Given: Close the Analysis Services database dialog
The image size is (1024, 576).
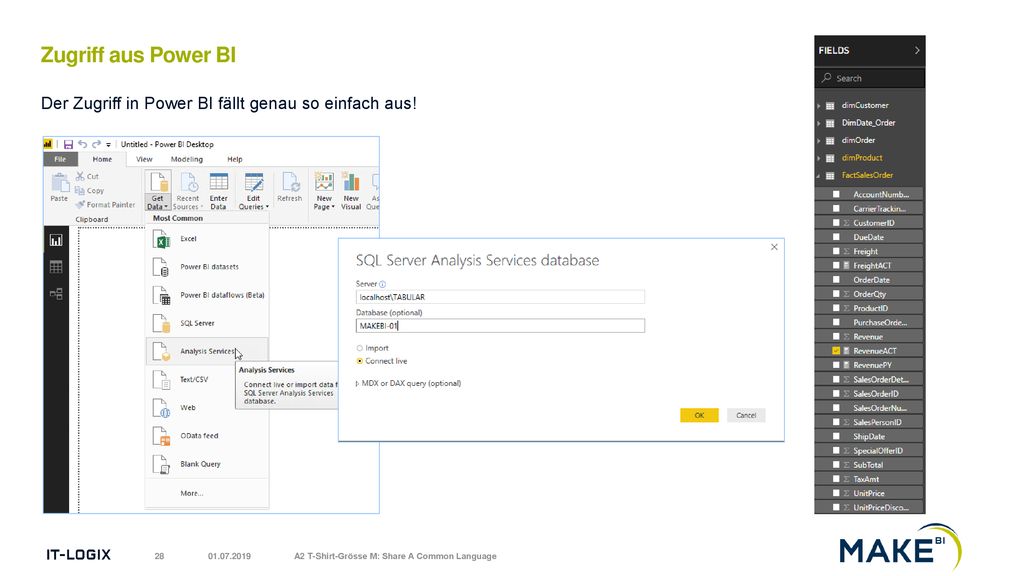Looking at the screenshot, I should (774, 247).
